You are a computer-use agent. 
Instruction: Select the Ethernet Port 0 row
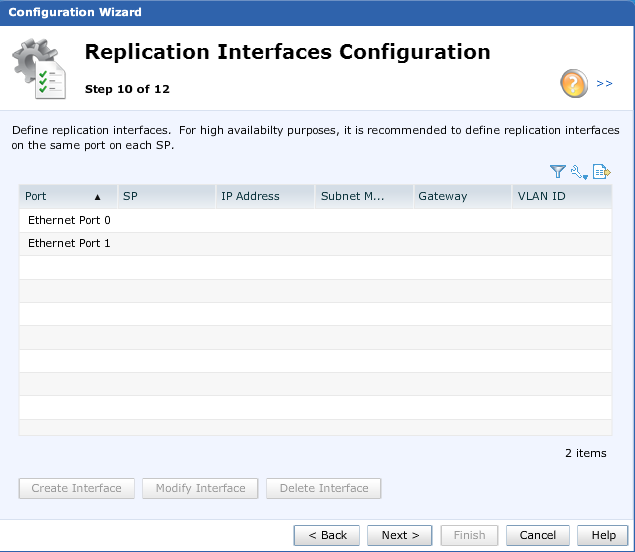69,220
